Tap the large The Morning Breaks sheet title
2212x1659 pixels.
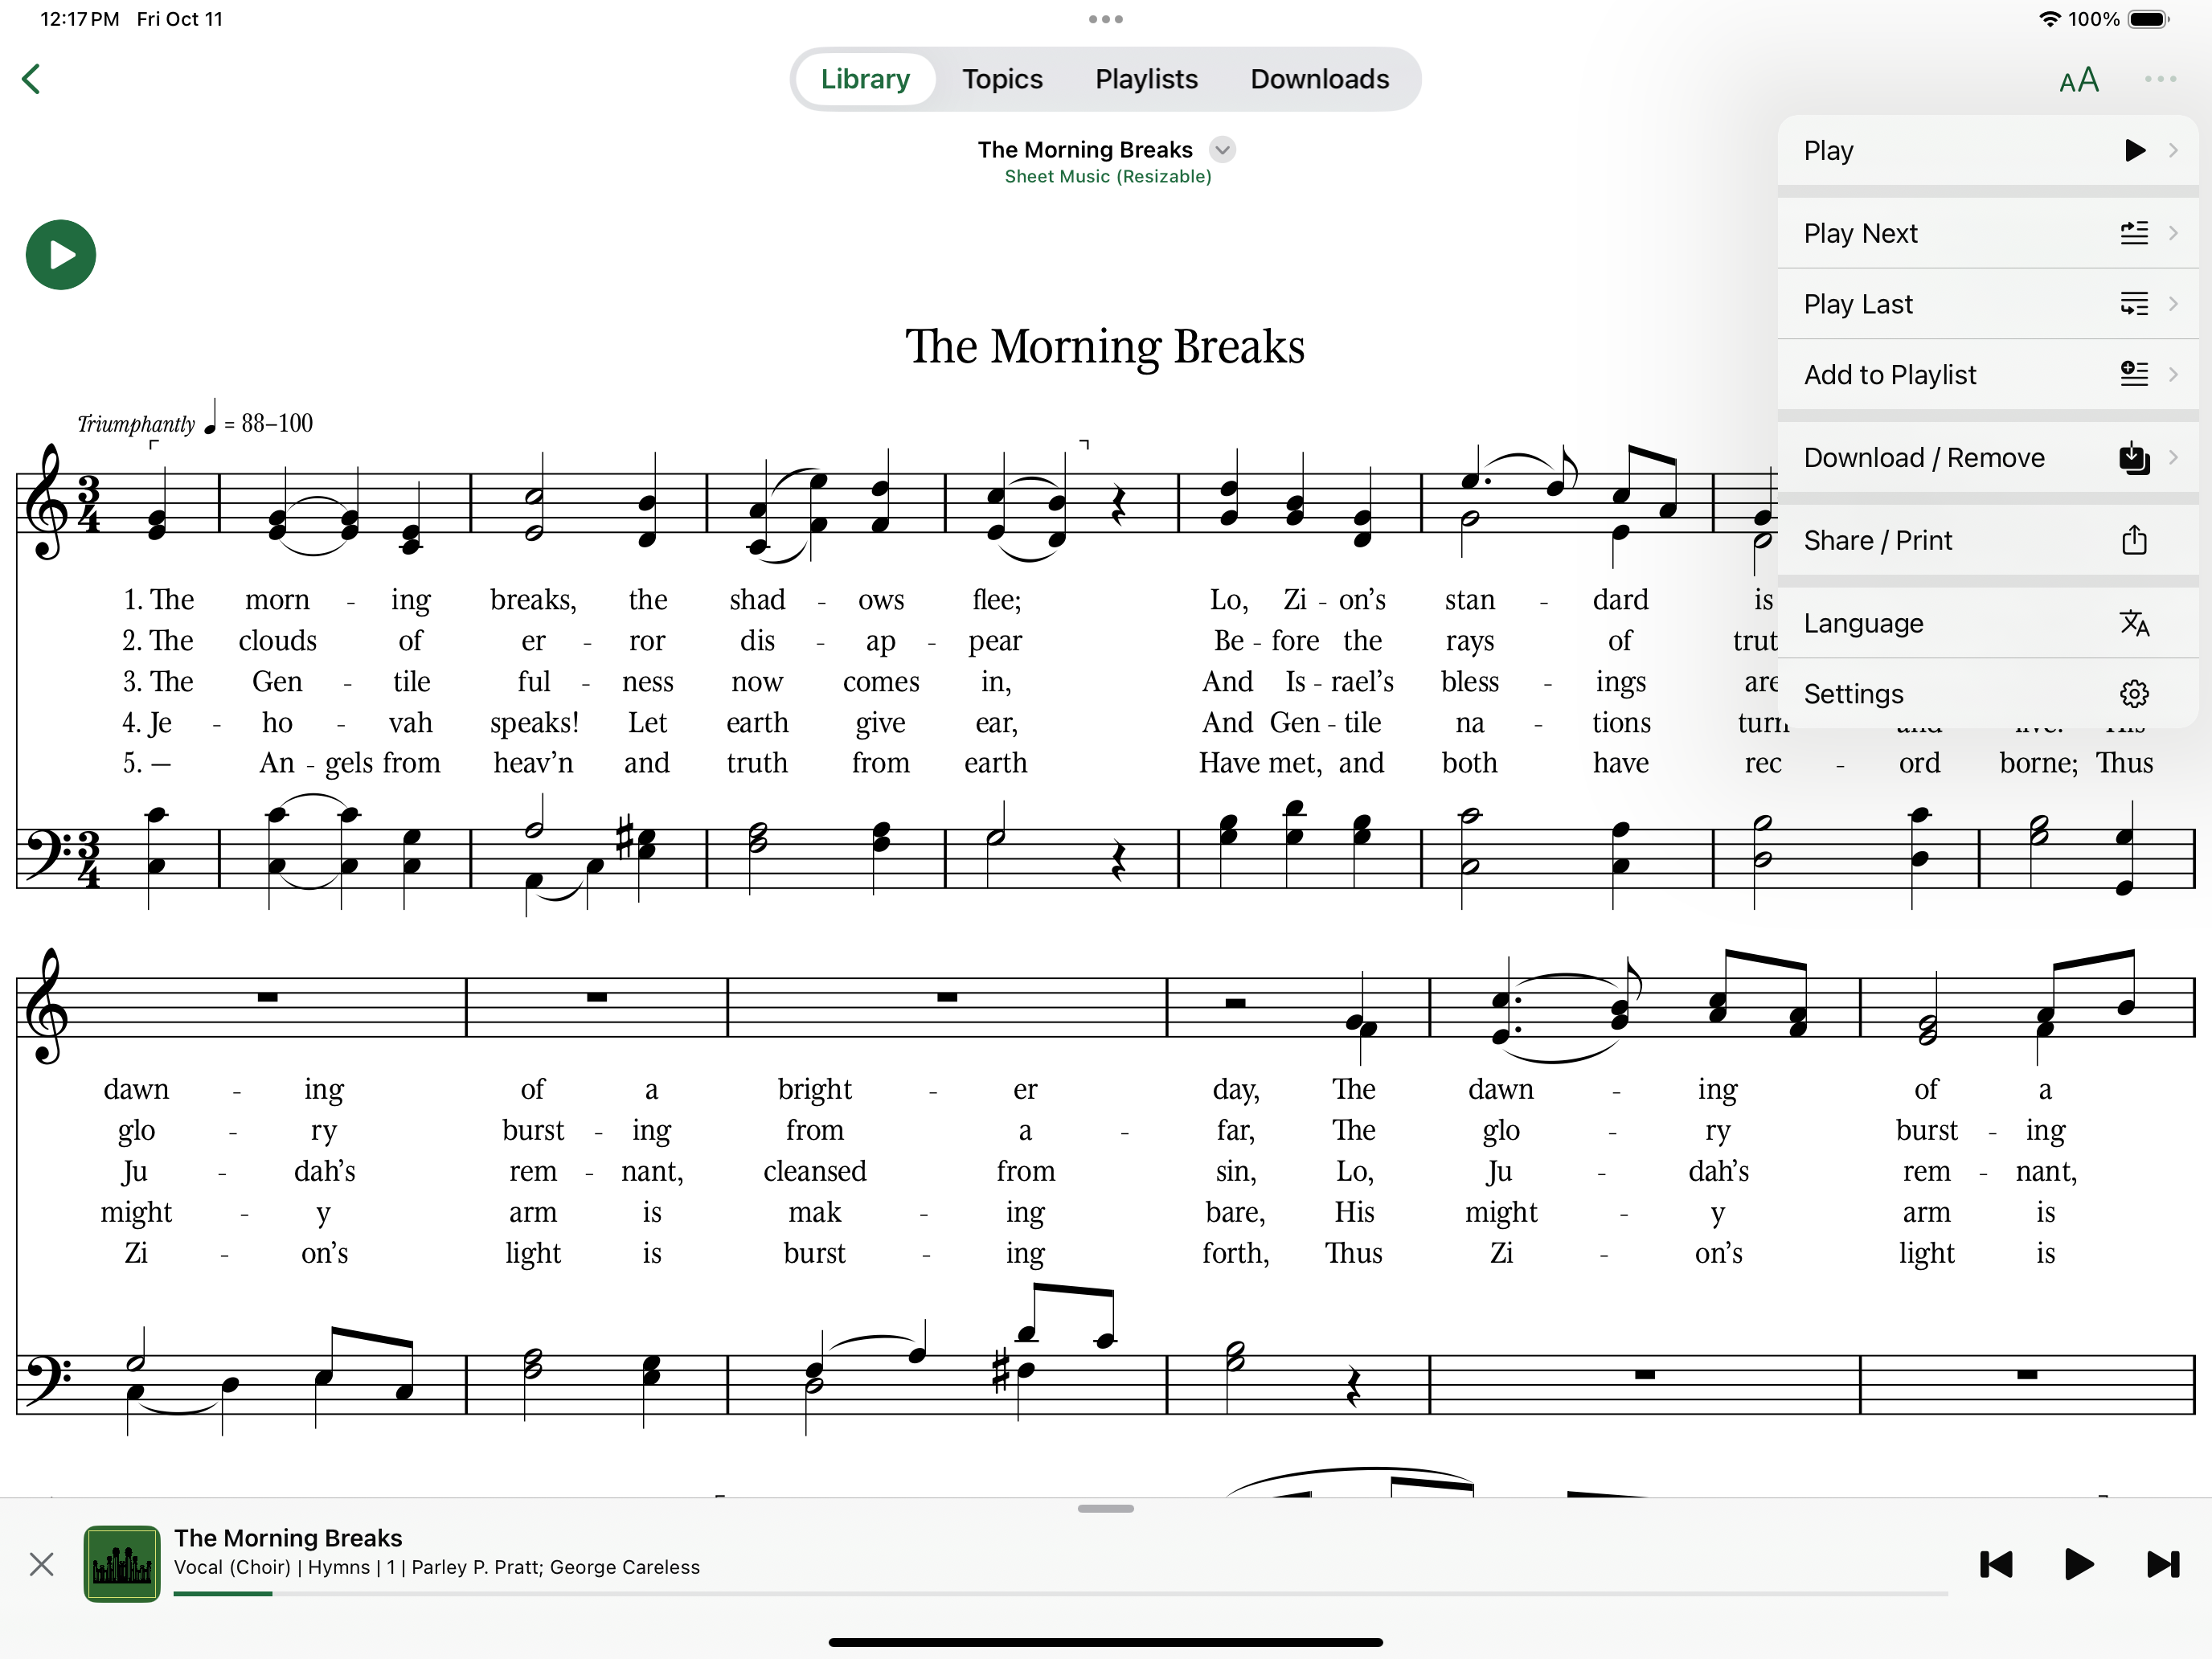pyautogui.click(x=1105, y=347)
